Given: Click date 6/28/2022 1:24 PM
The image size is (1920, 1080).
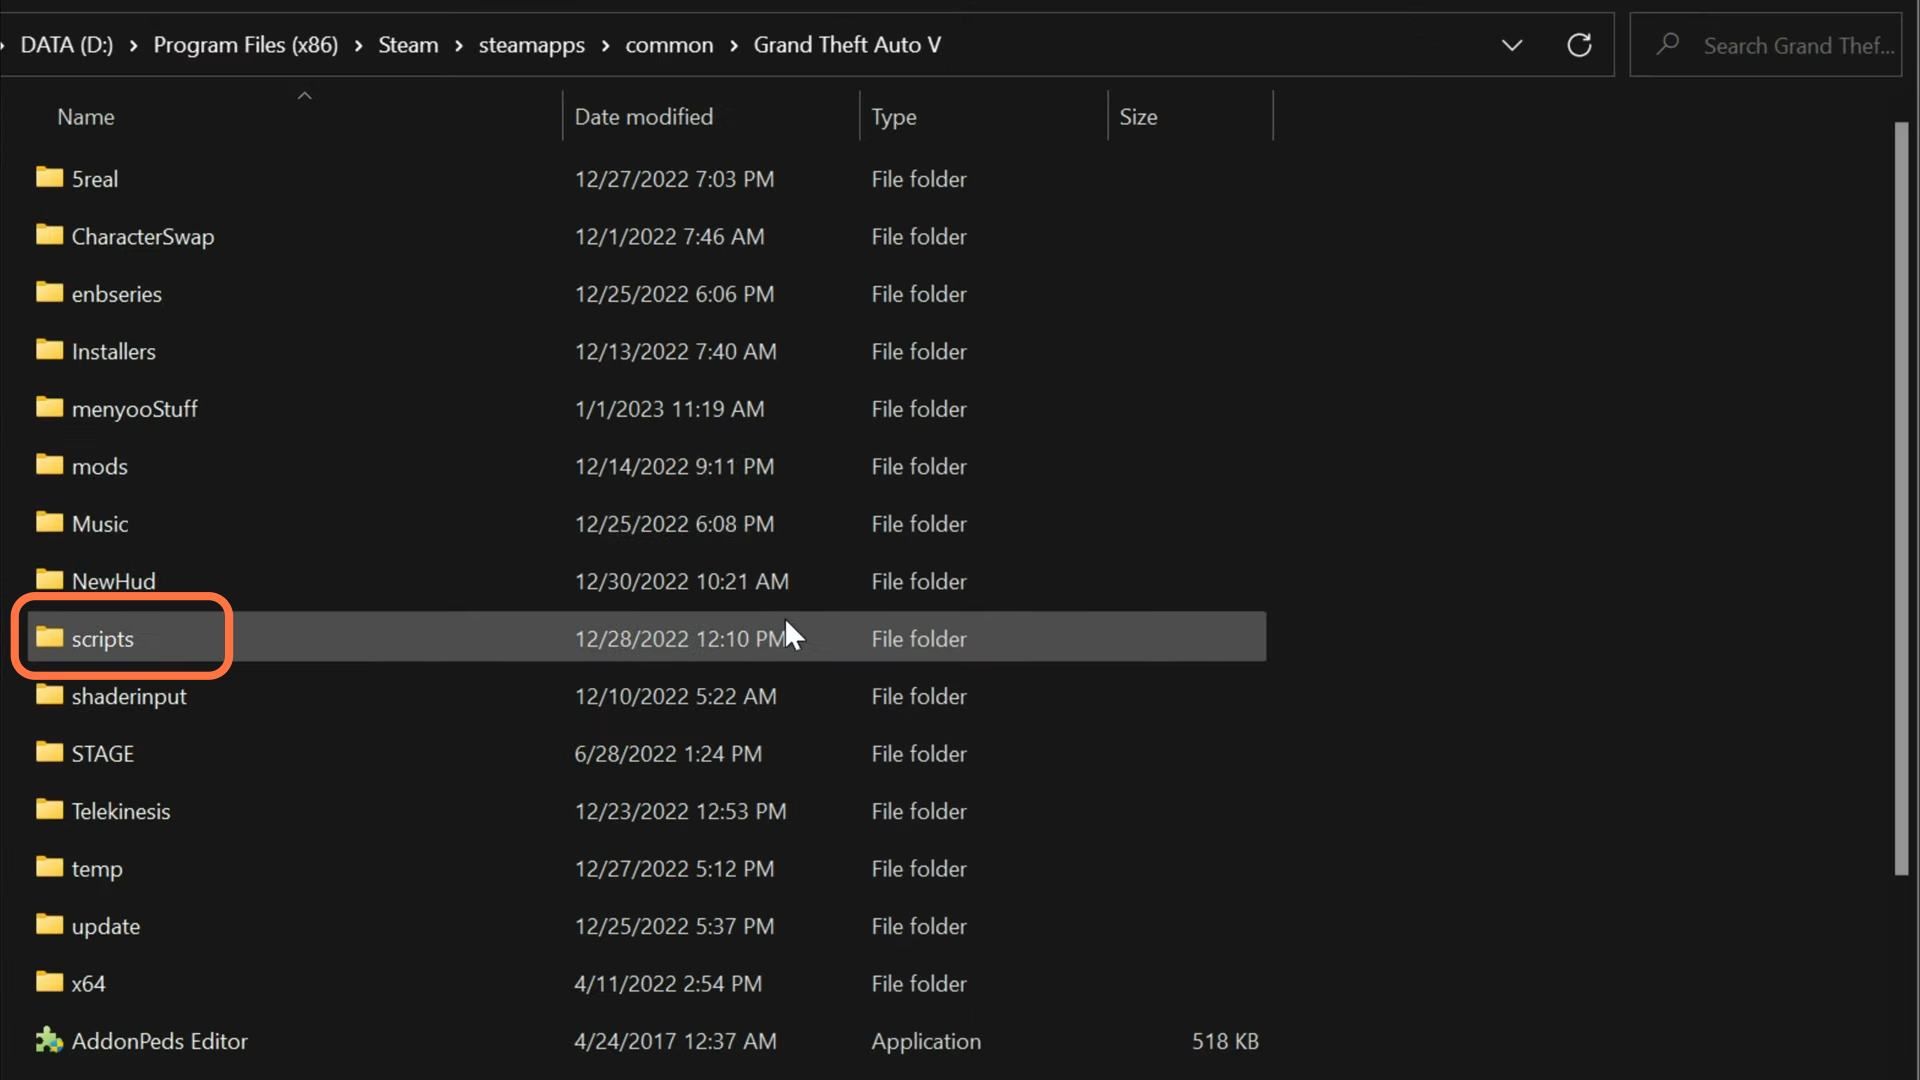Looking at the screenshot, I should click(668, 754).
